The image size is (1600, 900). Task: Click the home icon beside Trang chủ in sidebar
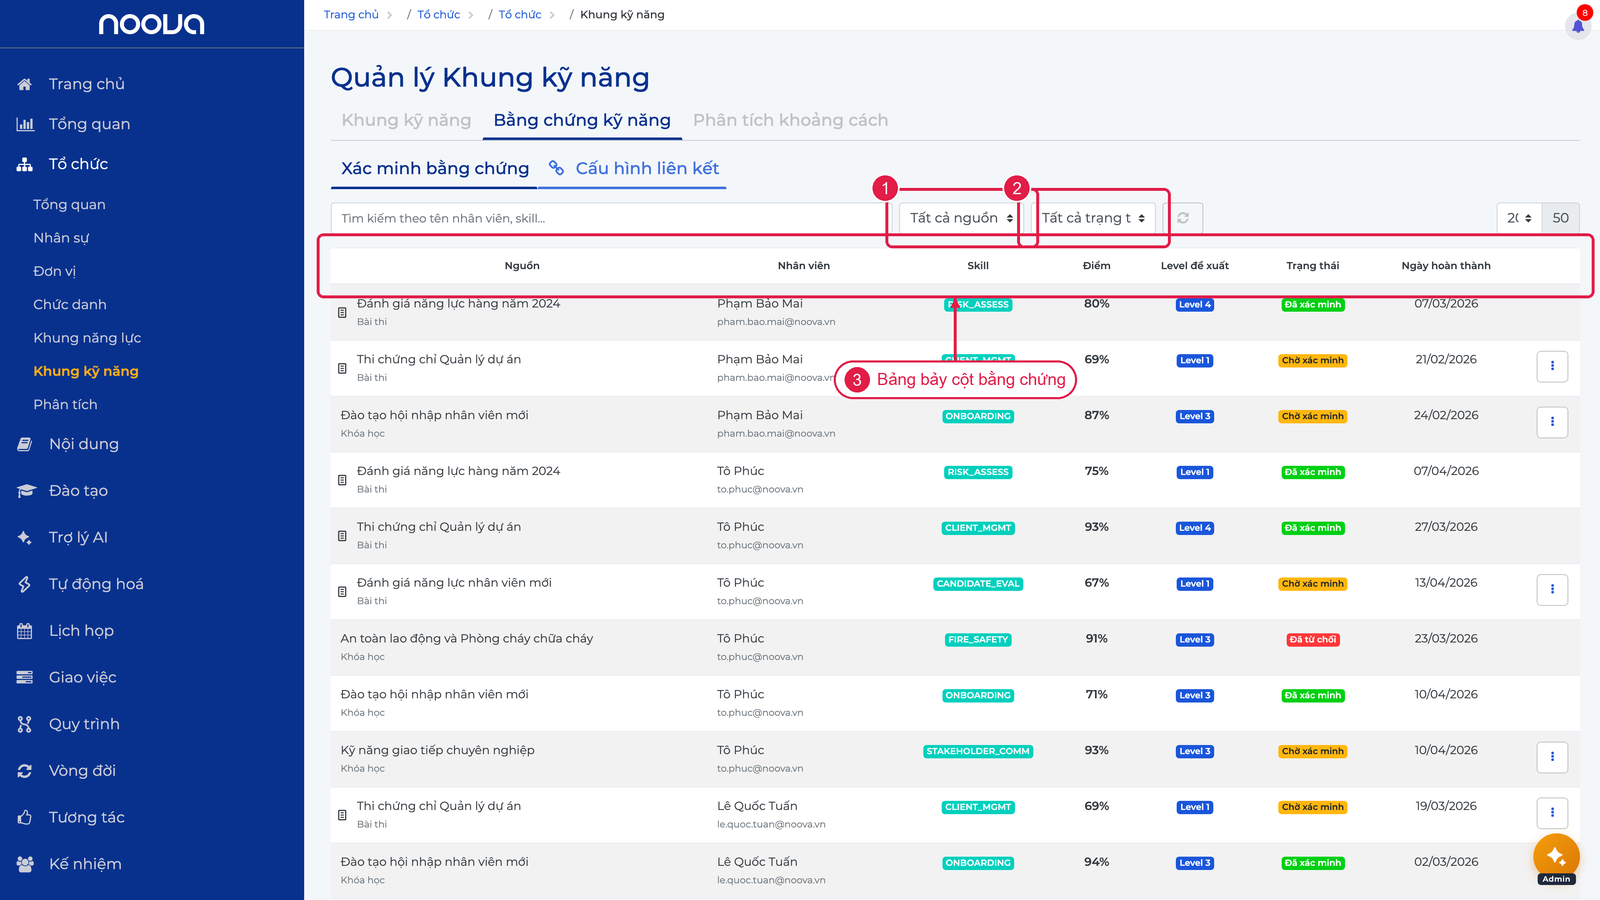[x=25, y=85]
